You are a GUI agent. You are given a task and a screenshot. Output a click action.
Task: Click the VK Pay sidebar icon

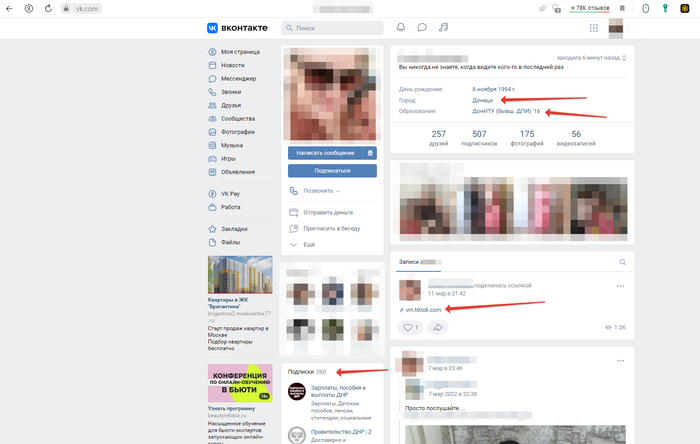point(212,194)
